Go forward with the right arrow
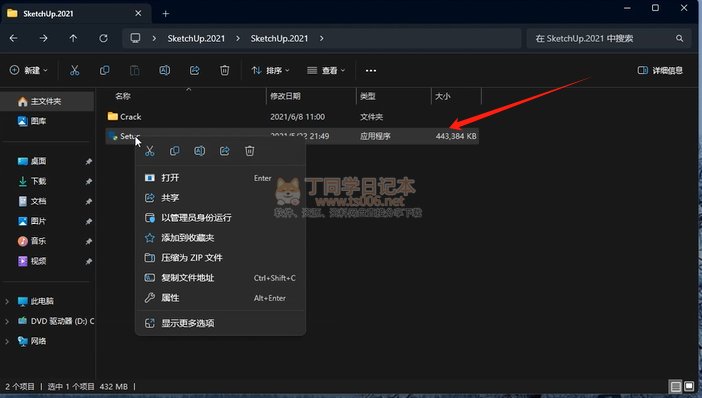 (43, 39)
